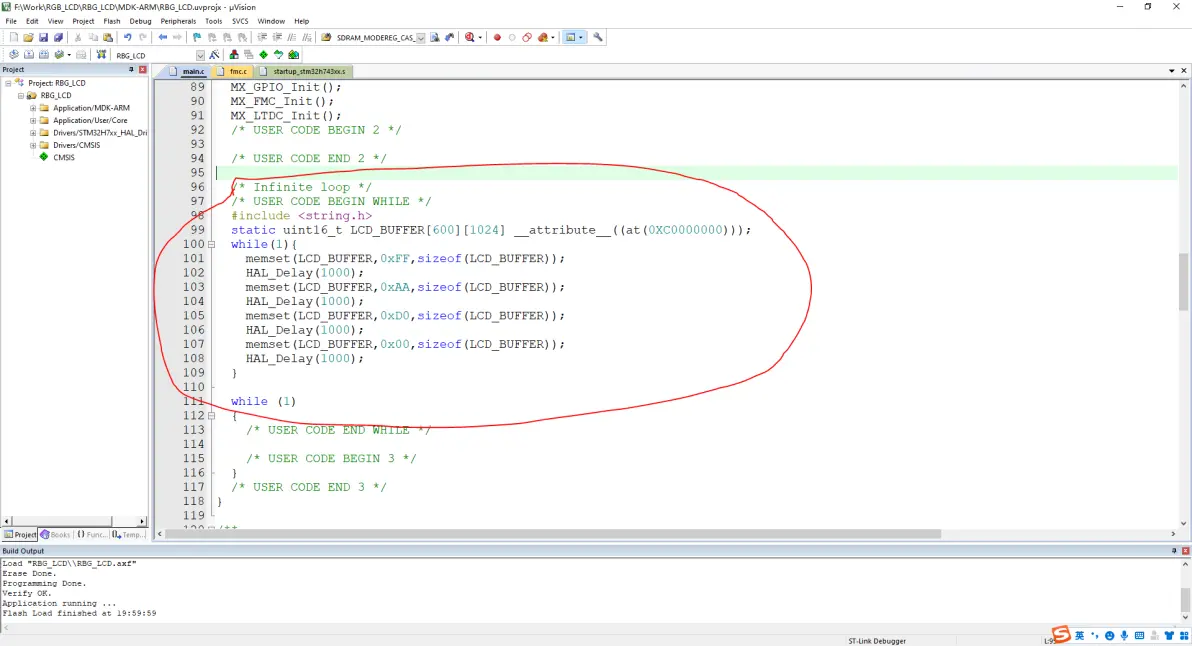Click the Undo arrow icon
The height and width of the screenshot is (646, 1192).
tap(128, 37)
